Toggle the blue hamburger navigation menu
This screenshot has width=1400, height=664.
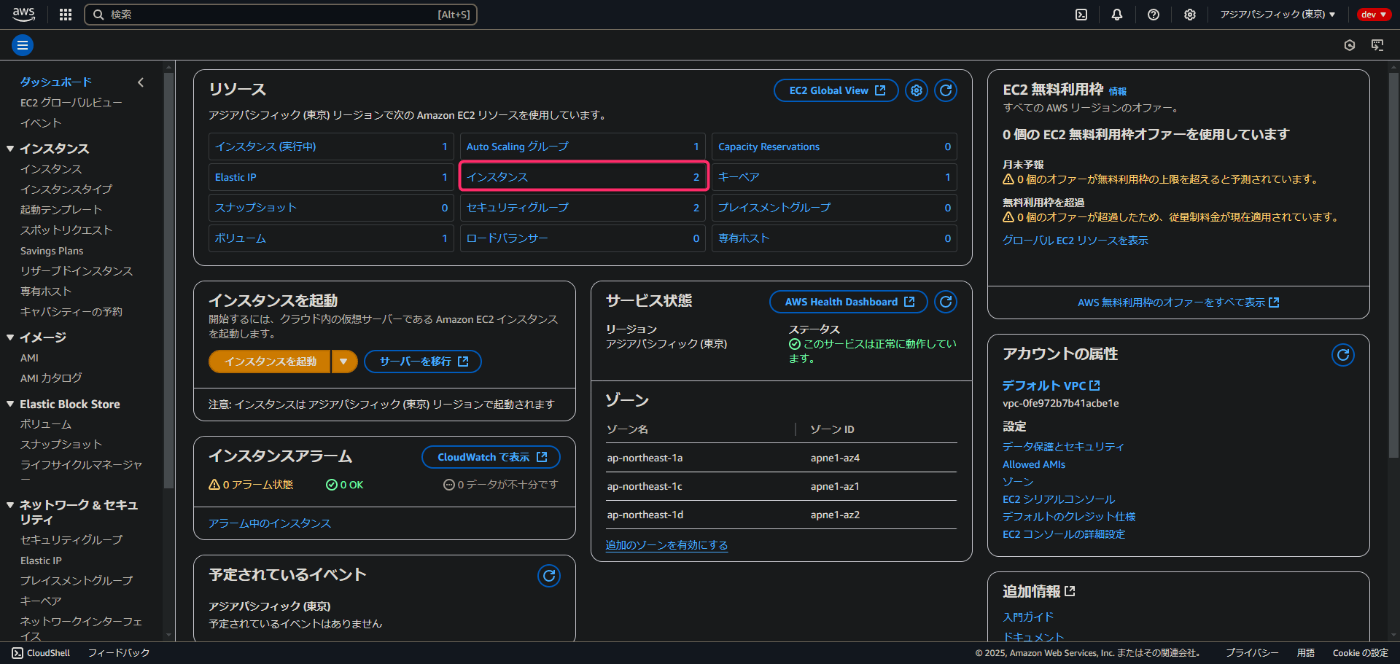(x=22, y=45)
